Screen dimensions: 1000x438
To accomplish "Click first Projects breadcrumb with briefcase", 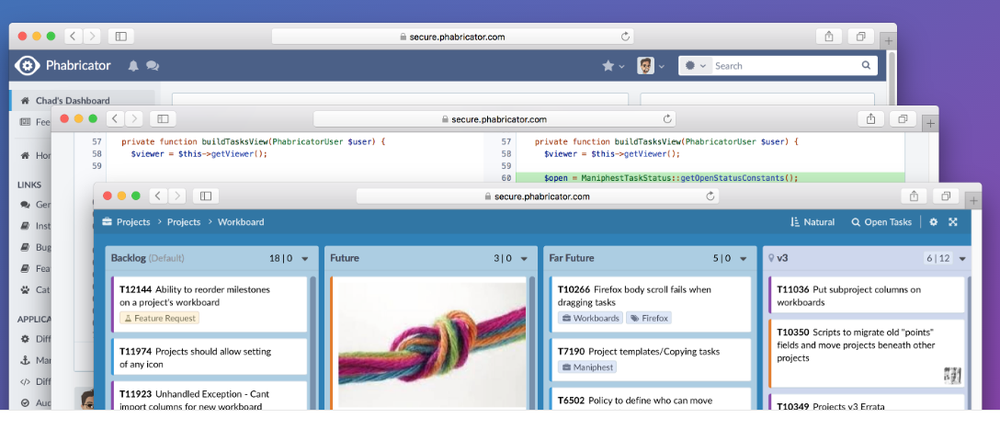I will [x=126, y=222].
